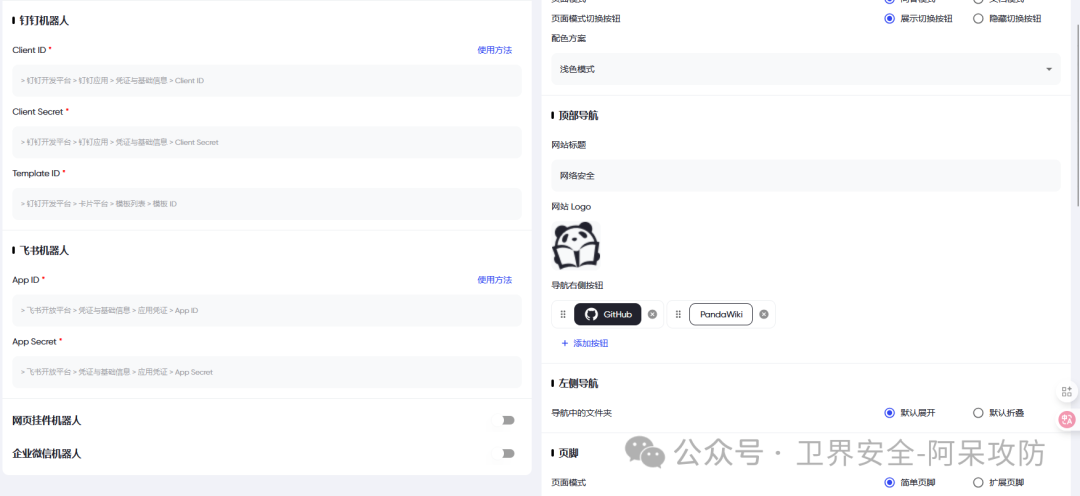Toggle the 企业微信机器人 switch
The width and height of the screenshot is (1080, 496).
(504, 453)
